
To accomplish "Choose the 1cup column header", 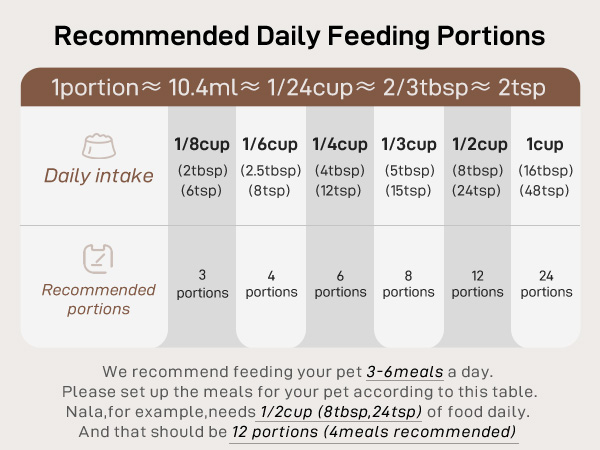I will coord(546,144).
